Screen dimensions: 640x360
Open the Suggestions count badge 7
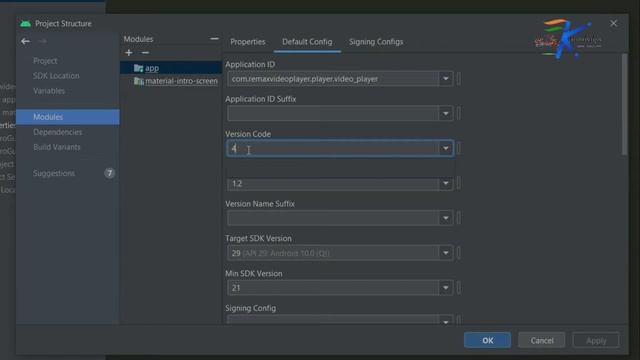point(109,173)
